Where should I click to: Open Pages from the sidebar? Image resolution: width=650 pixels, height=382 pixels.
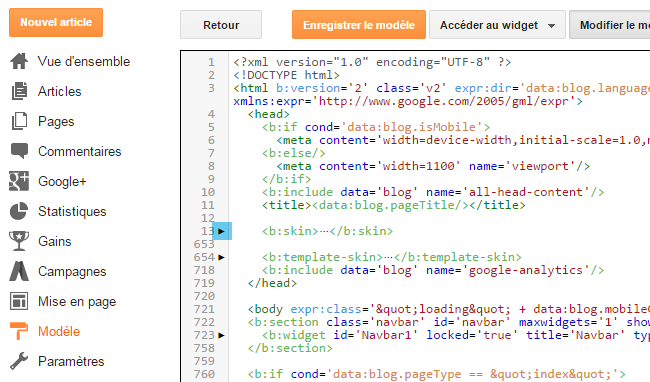click(x=56, y=121)
